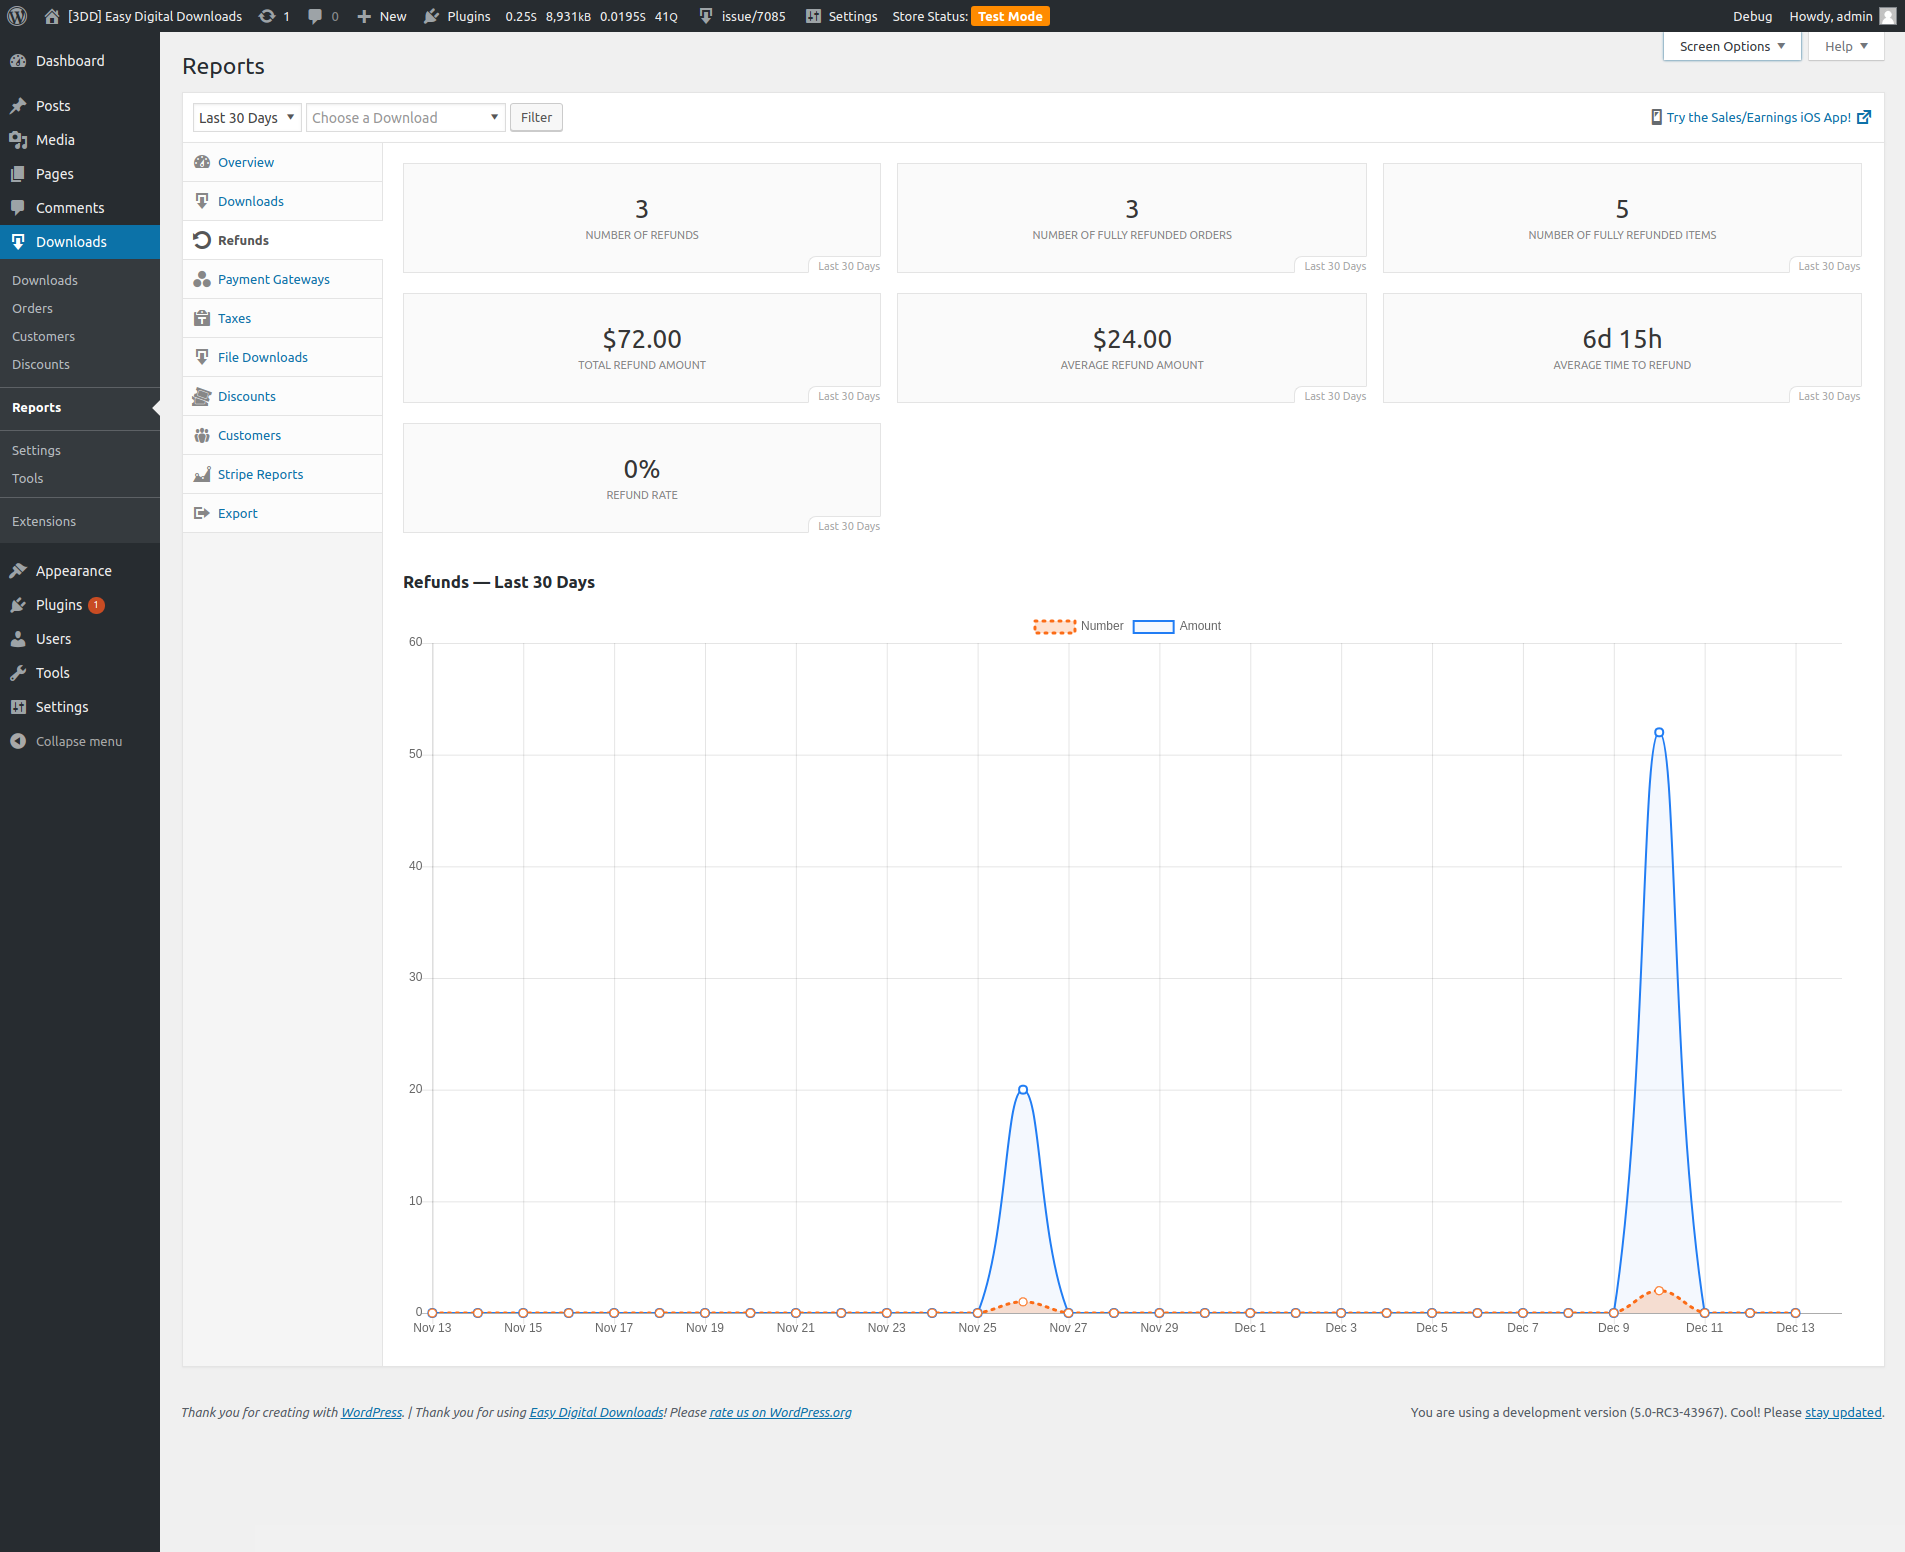This screenshot has width=1905, height=1552.
Task: Expand the Screen Options panel
Action: point(1731,46)
